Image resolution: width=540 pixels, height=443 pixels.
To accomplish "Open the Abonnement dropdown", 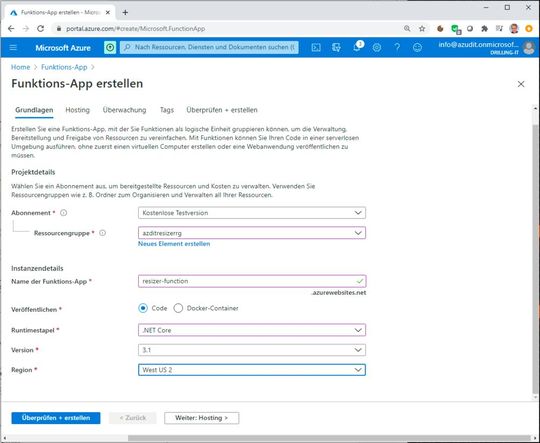I will (252, 213).
